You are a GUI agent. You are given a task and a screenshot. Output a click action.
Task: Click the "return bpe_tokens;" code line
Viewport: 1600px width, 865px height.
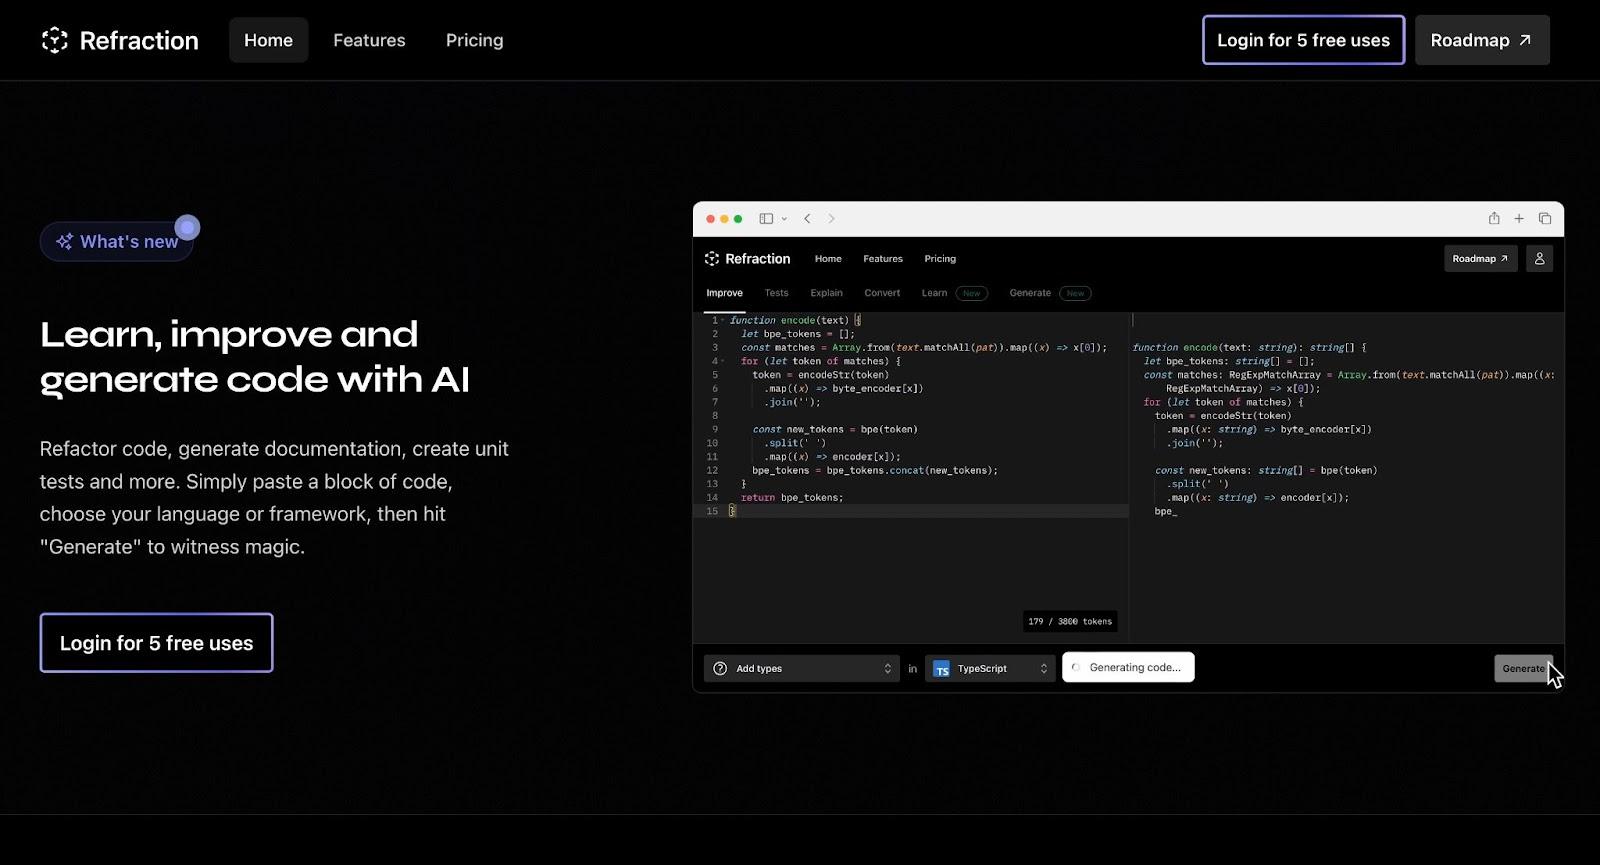(792, 497)
